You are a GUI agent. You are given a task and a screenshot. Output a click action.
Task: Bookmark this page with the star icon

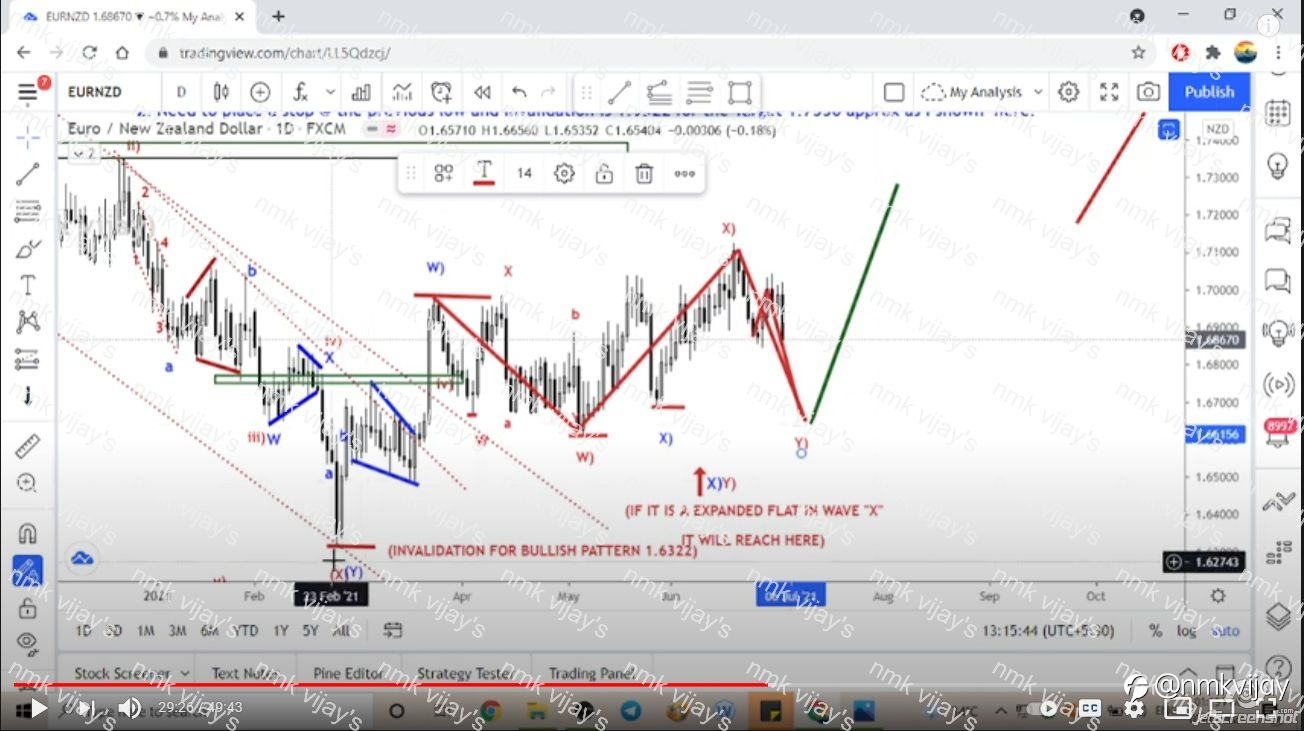pyautogui.click(x=1138, y=52)
